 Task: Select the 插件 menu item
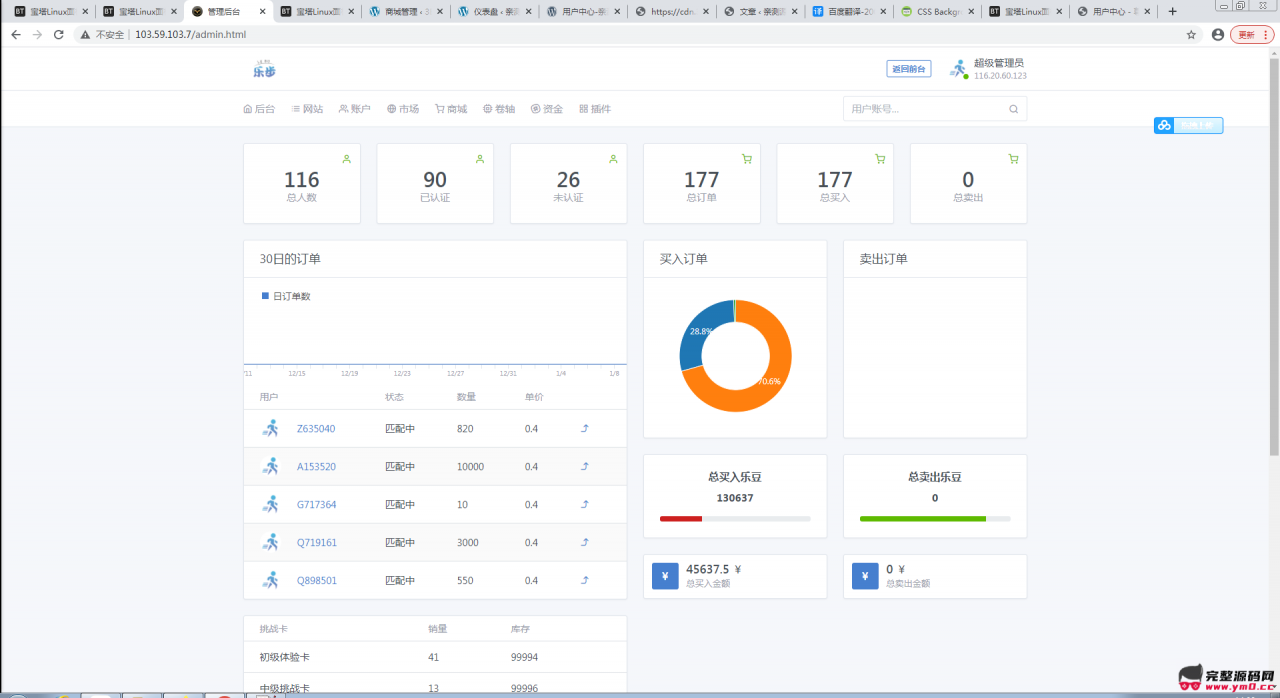(x=594, y=109)
